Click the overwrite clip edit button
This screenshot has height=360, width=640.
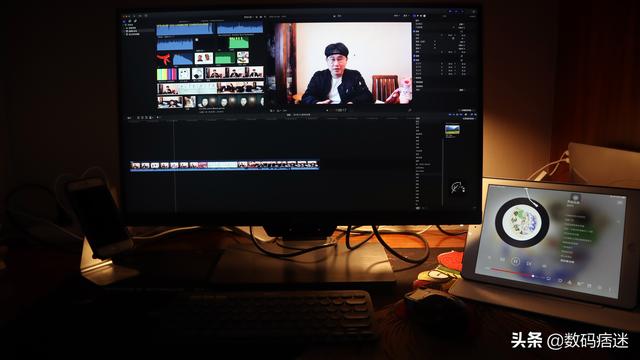coord(150,118)
